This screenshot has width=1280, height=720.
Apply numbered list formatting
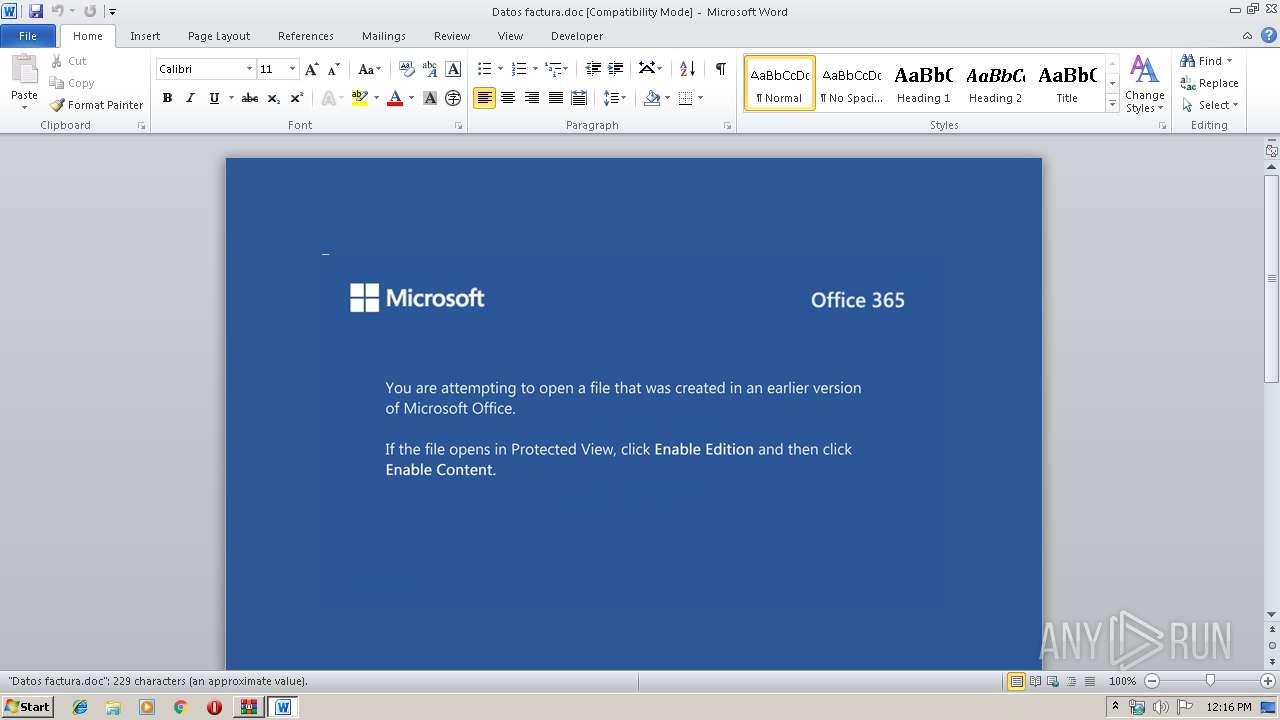coord(519,69)
